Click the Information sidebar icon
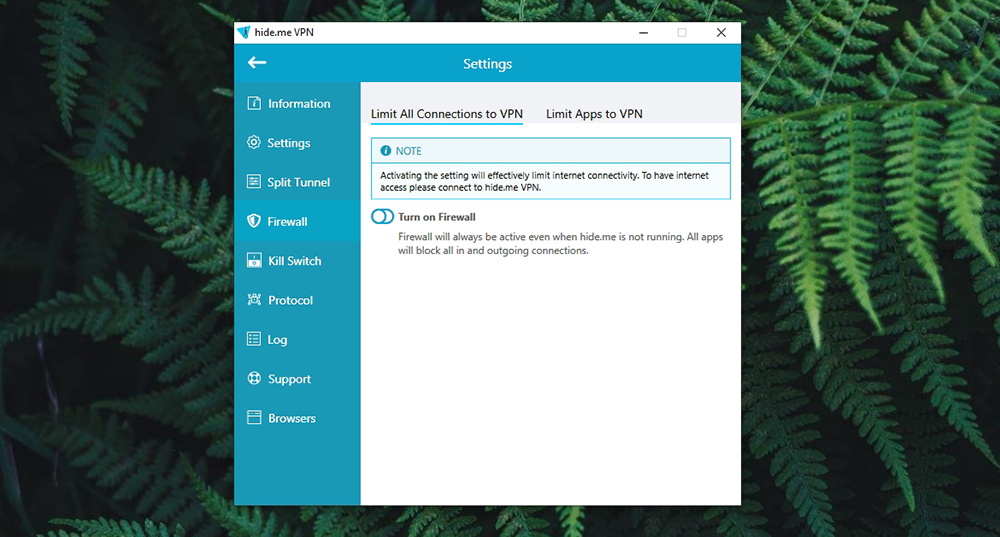Screen dimensions: 1000x537 coord(254,103)
